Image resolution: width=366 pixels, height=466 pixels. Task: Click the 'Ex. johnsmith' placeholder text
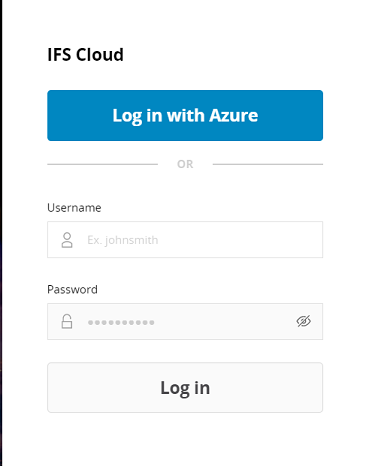tap(123, 240)
